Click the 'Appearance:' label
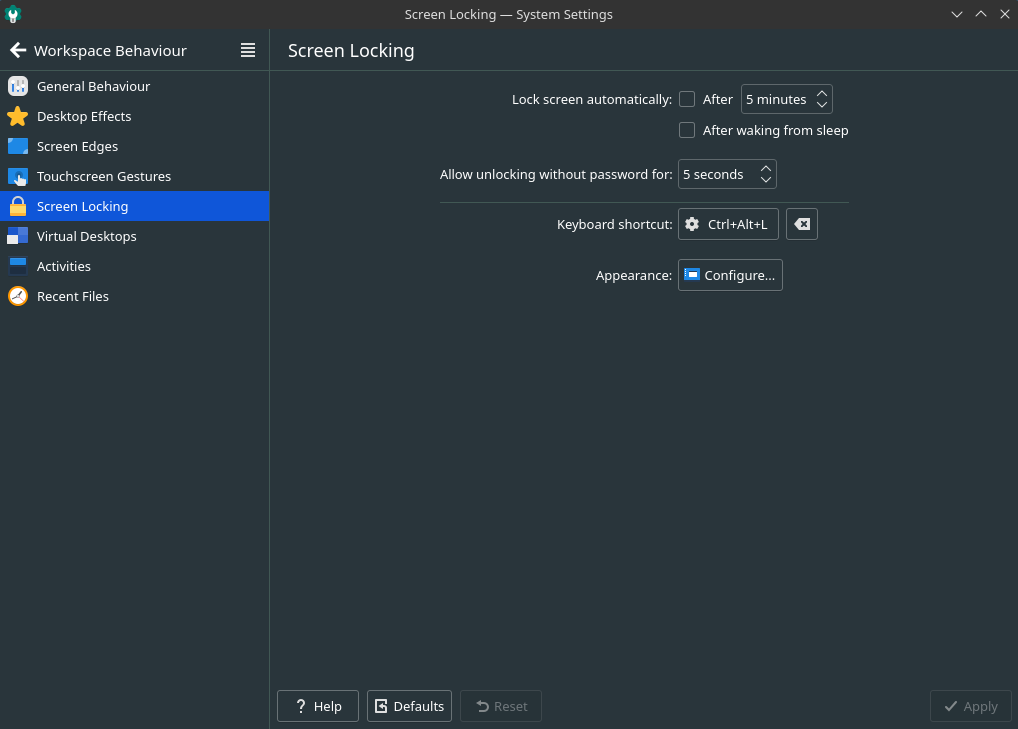This screenshot has width=1018, height=729. [634, 275]
